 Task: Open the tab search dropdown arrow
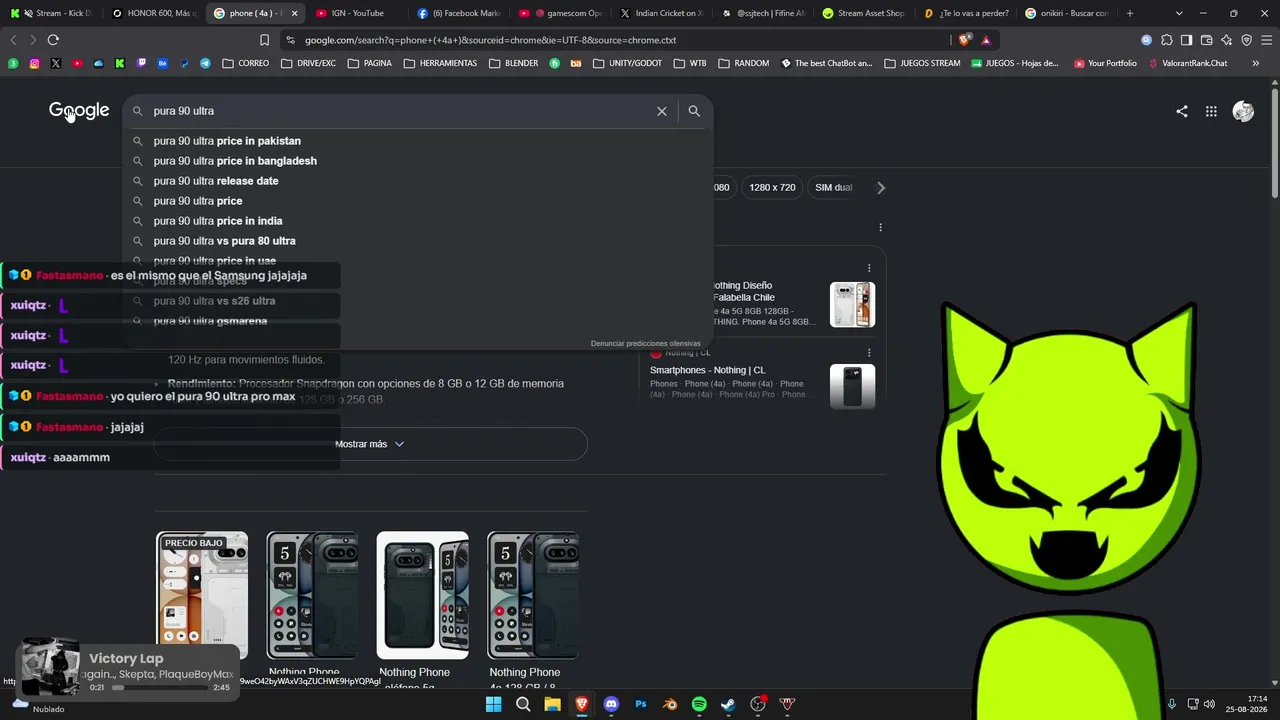1179,13
